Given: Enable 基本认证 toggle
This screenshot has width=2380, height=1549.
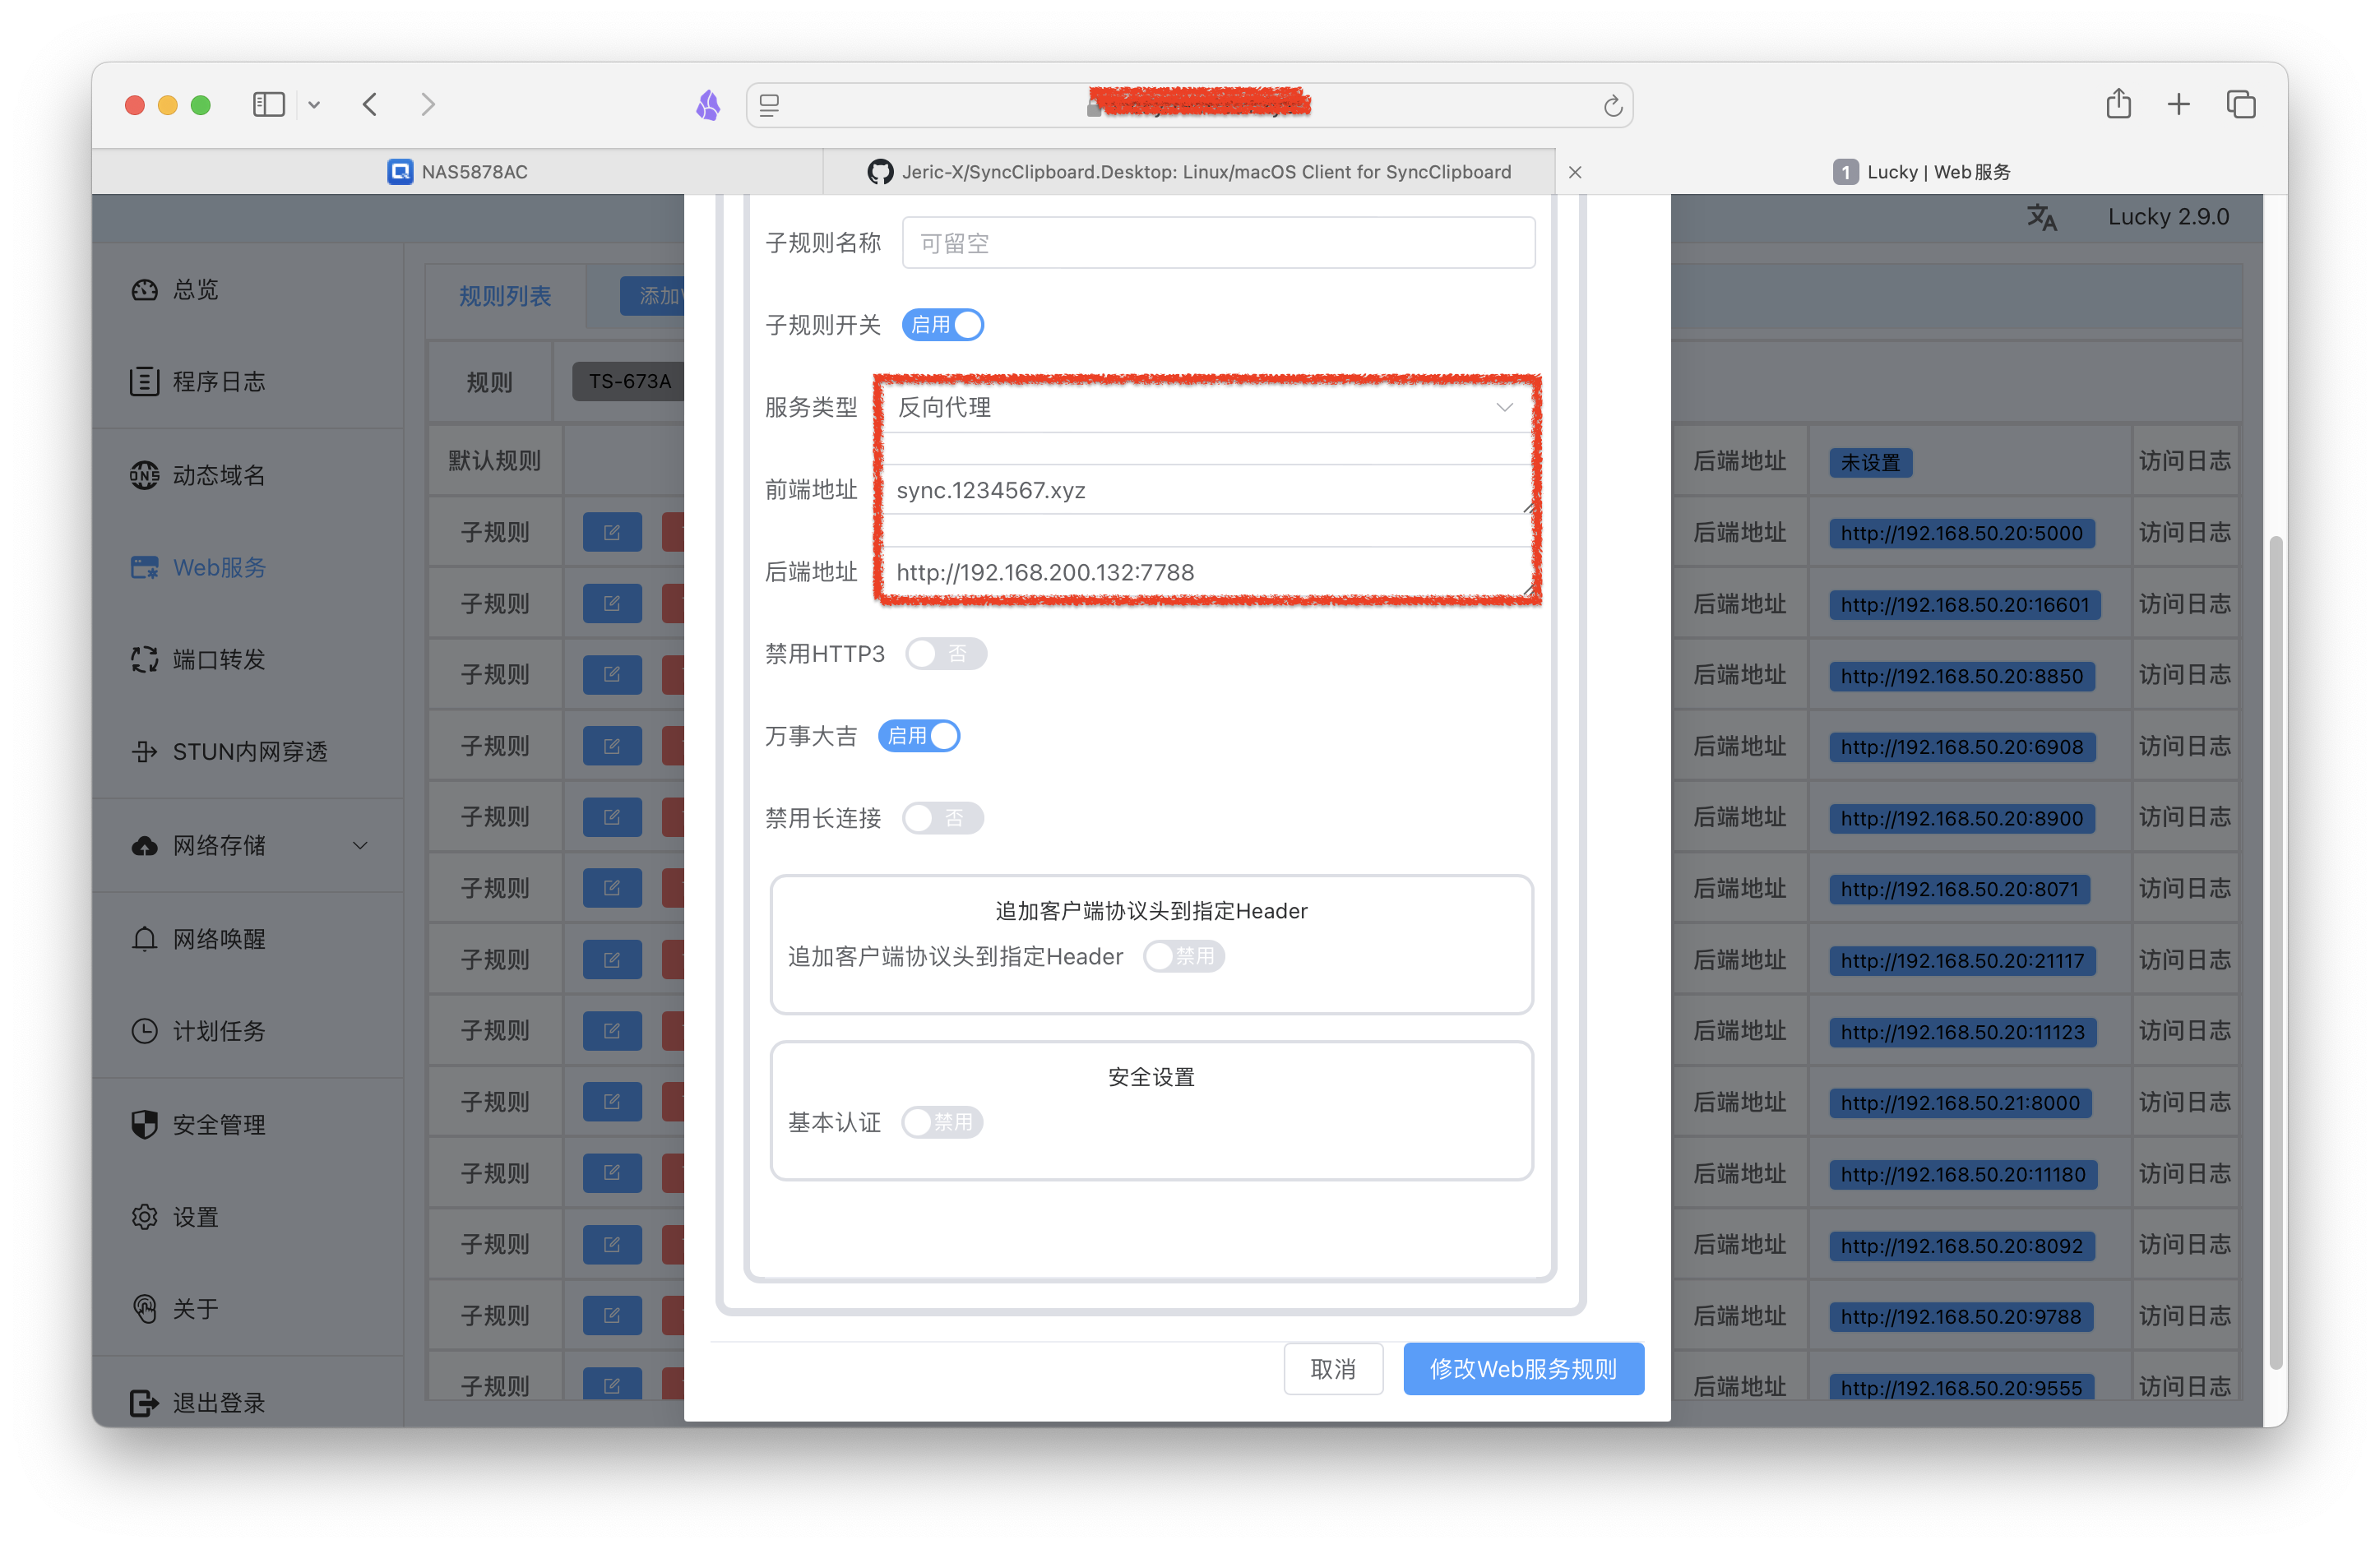Looking at the screenshot, I should click(942, 1122).
